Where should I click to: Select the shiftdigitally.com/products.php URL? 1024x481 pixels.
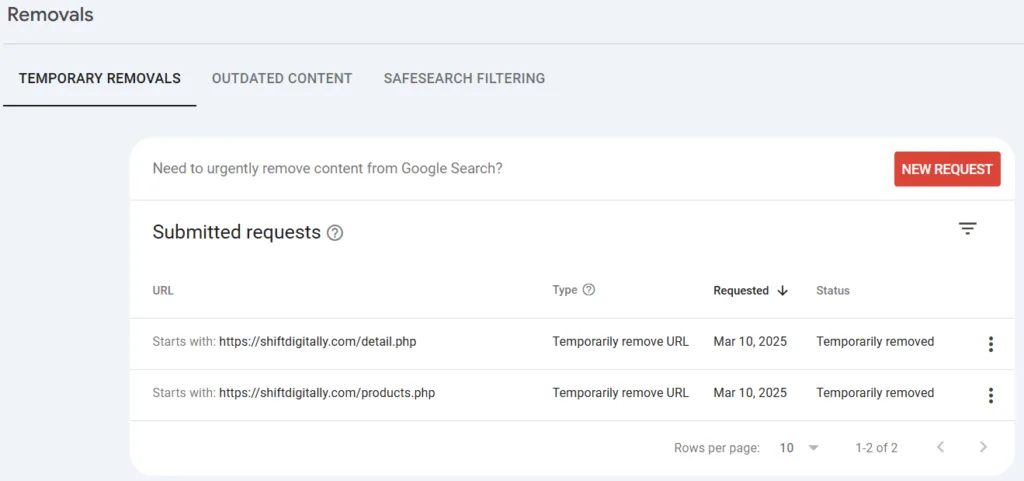[327, 393]
